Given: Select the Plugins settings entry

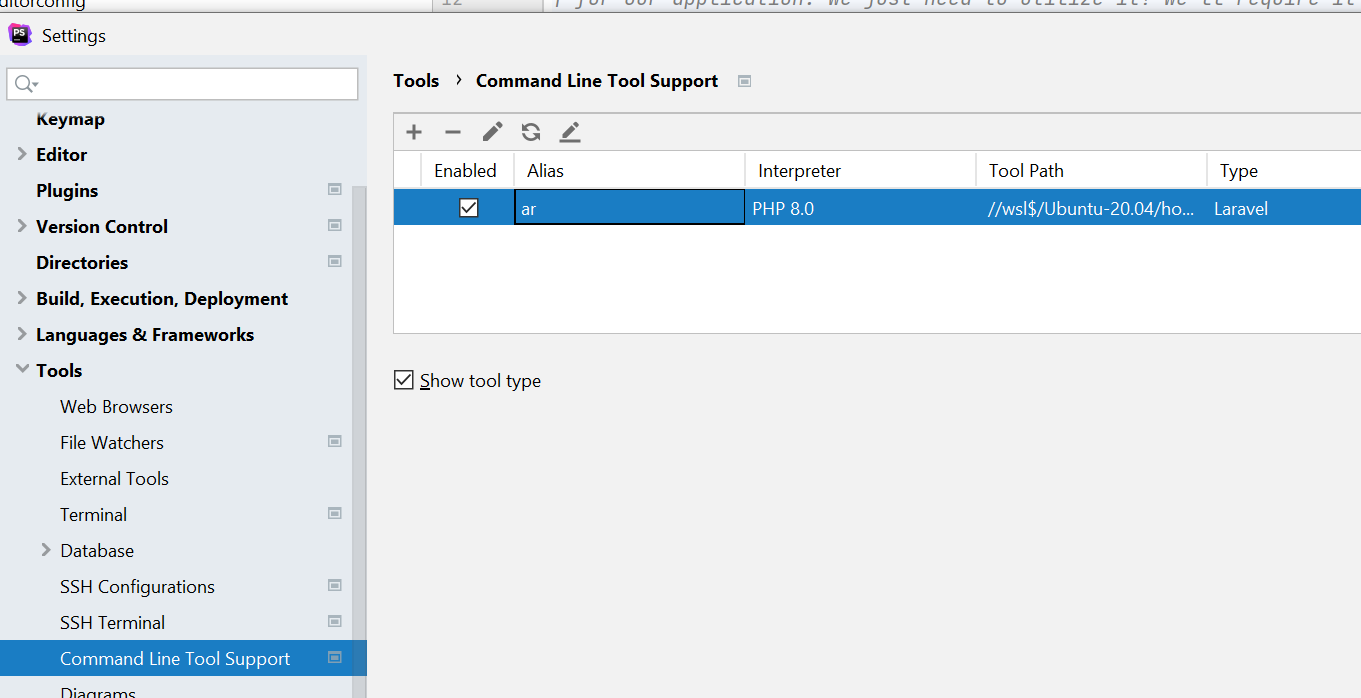Looking at the screenshot, I should [x=66, y=190].
